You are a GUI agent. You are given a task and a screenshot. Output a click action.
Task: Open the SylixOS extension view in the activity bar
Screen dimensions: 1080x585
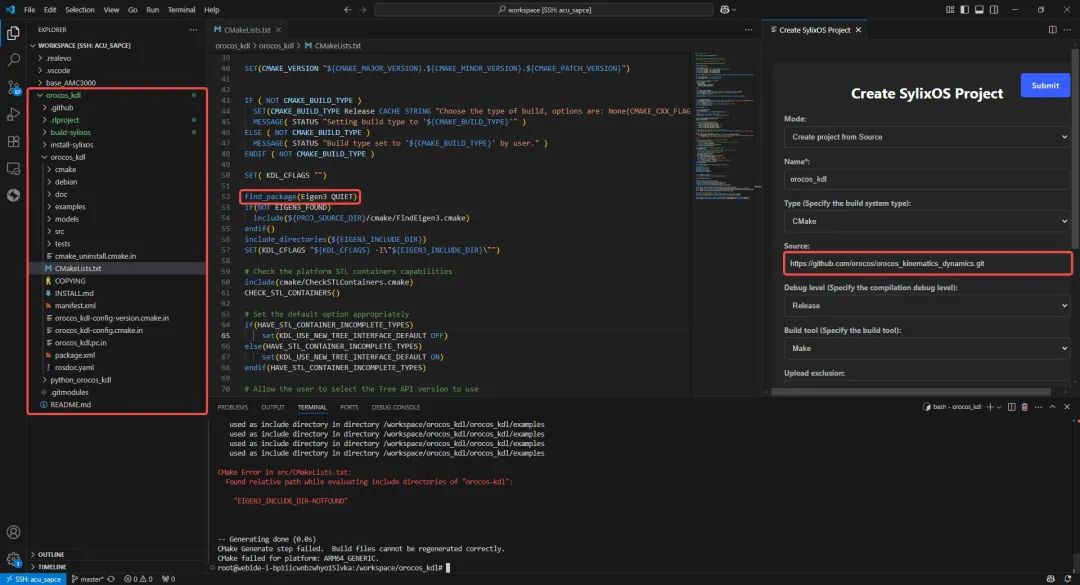[x=13, y=195]
